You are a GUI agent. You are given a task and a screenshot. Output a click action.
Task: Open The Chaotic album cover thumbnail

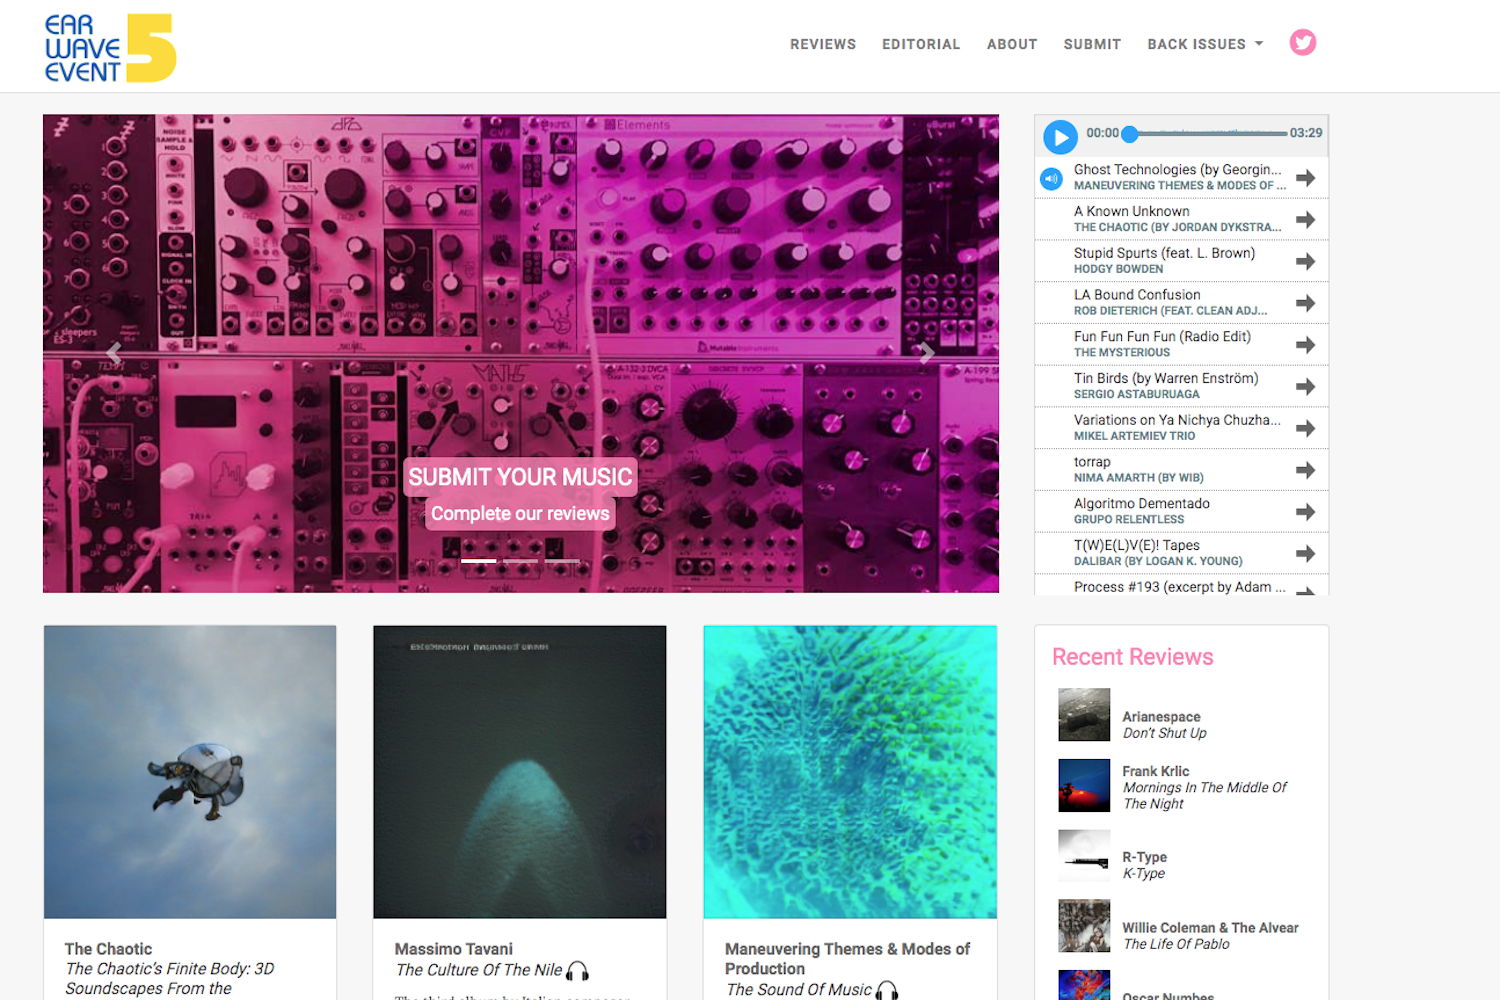(x=190, y=772)
